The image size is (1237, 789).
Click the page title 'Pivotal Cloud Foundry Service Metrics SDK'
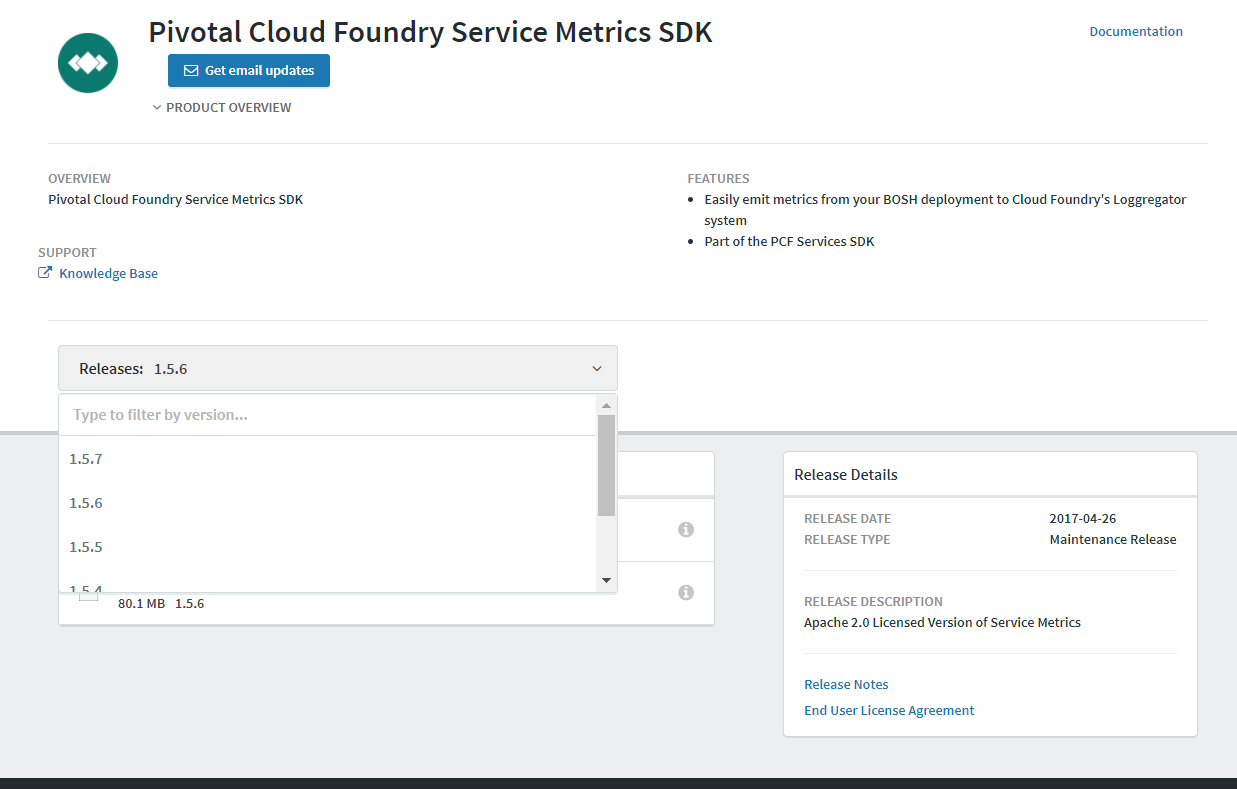pos(431,32)
